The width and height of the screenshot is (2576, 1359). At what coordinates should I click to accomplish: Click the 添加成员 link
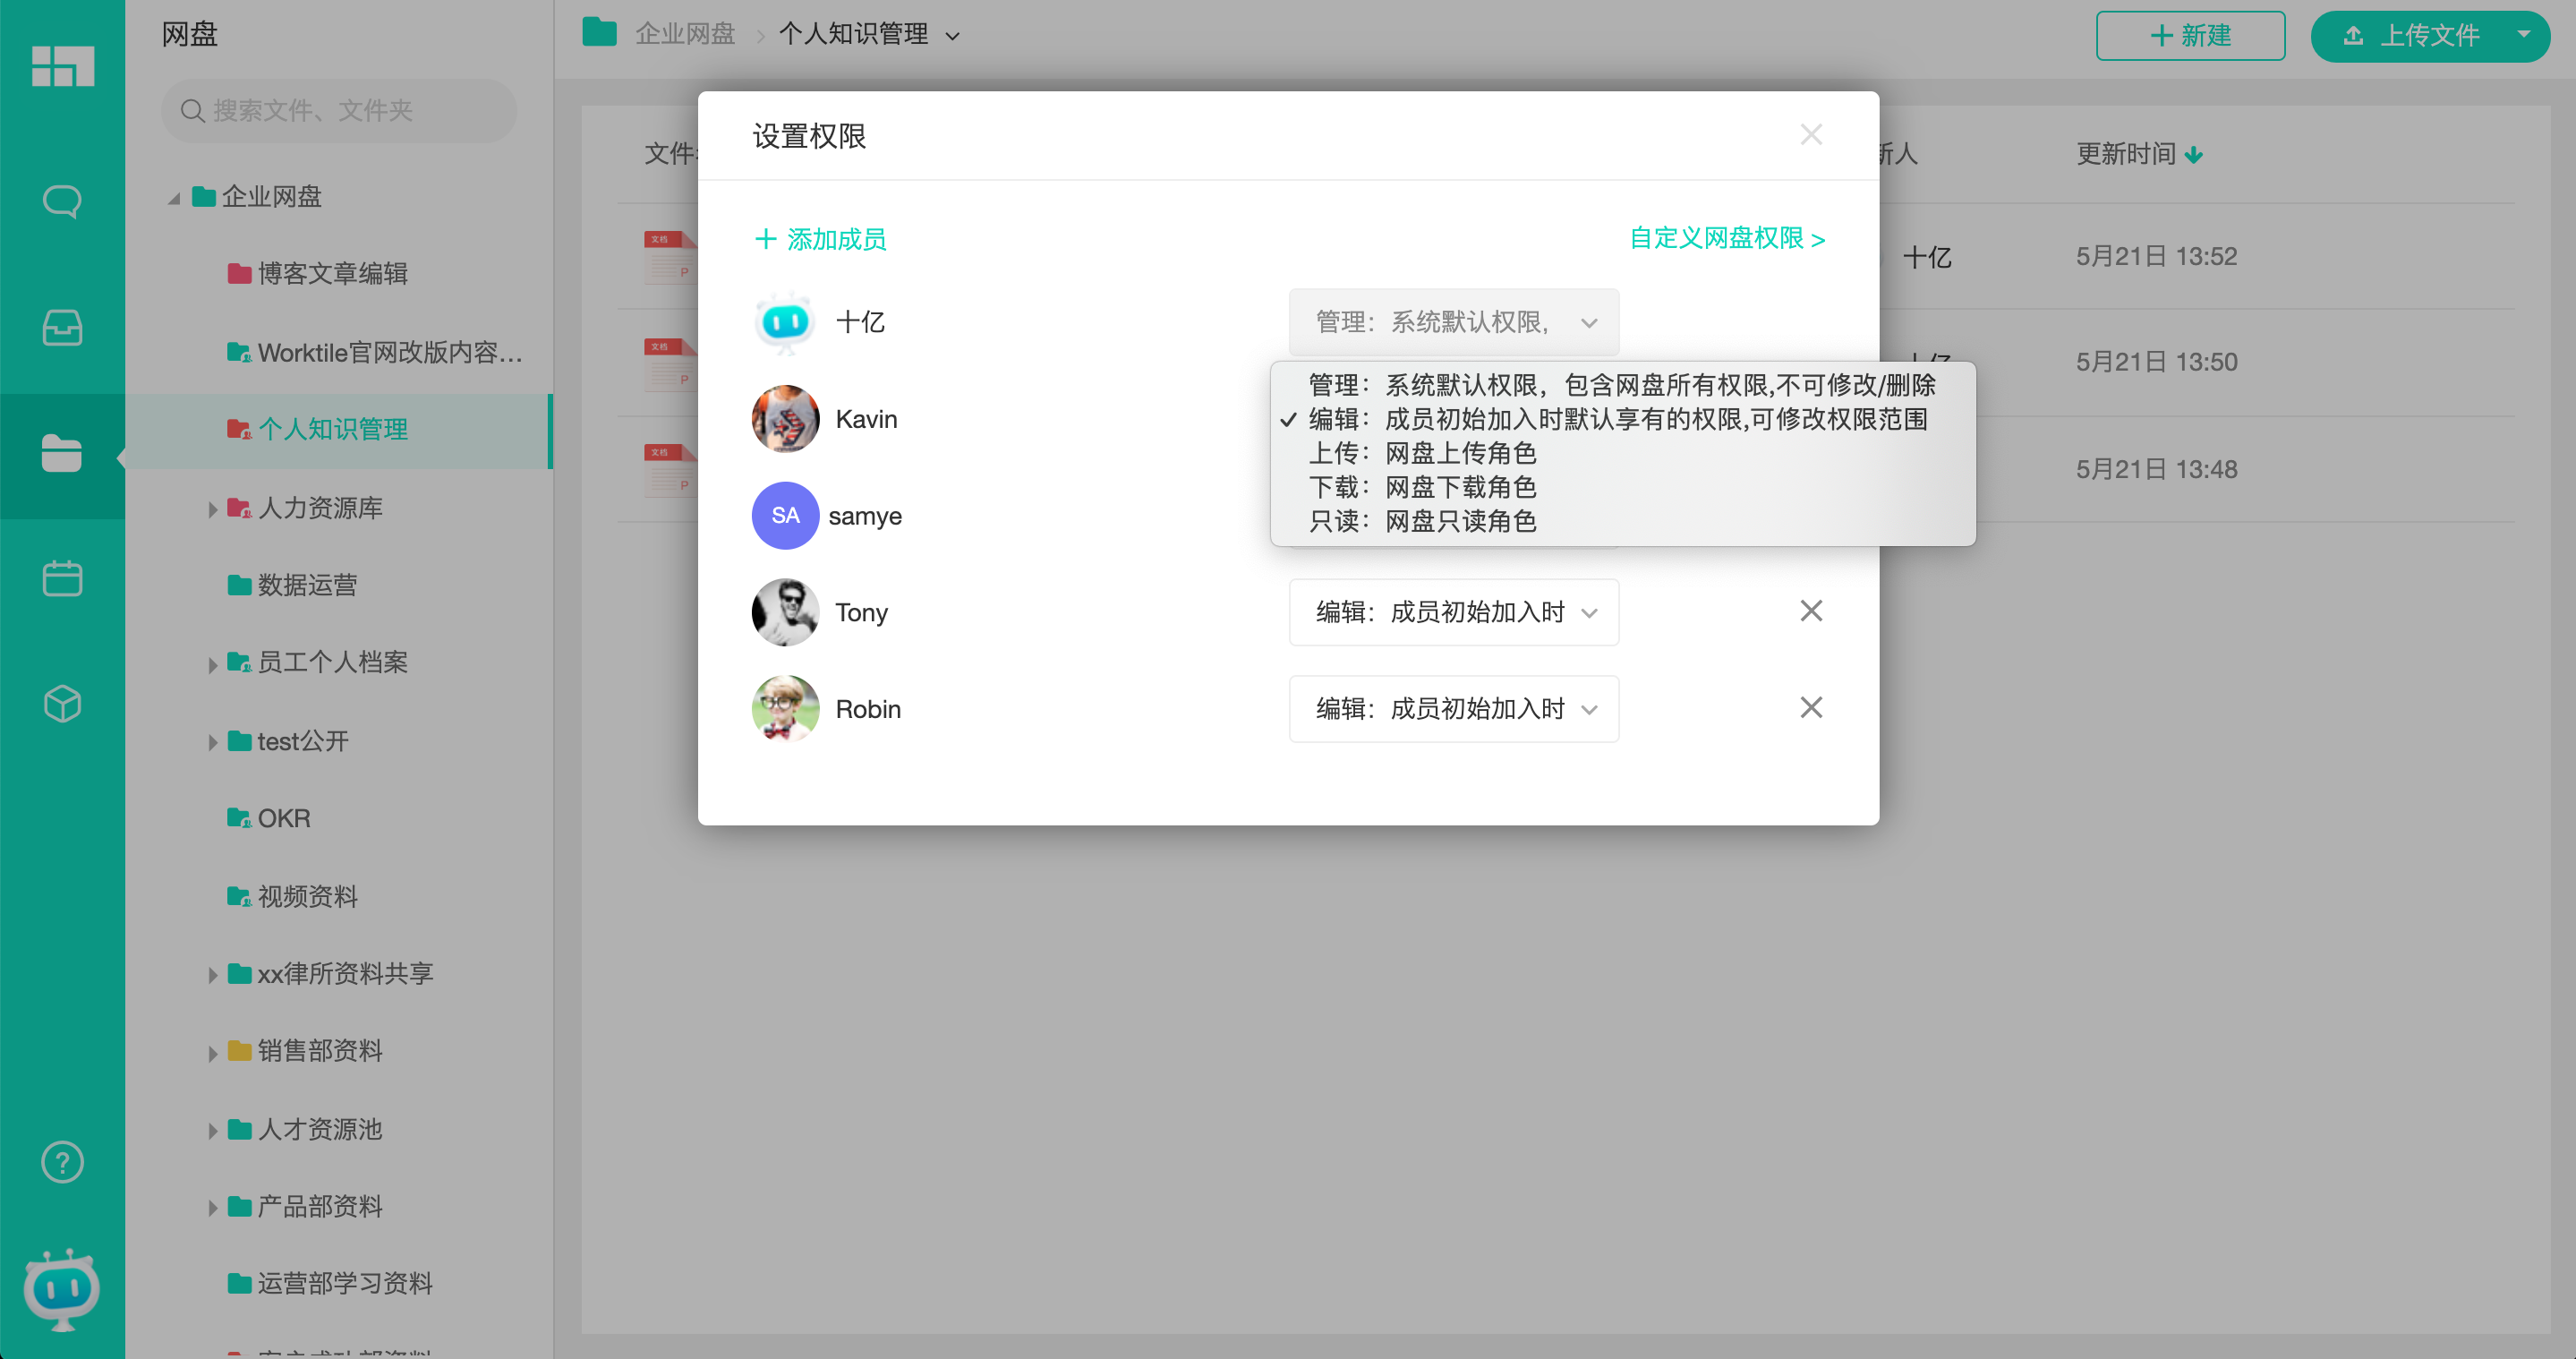coord(820,239)
